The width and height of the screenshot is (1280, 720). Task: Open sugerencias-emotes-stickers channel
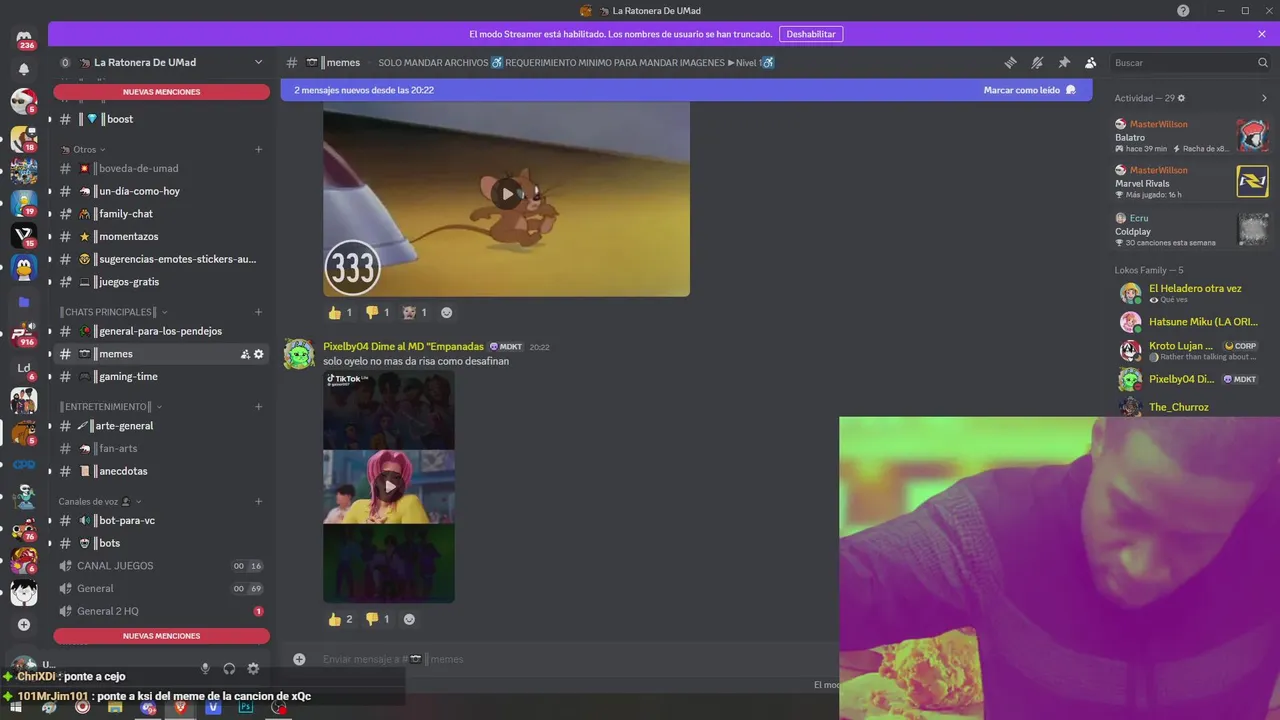pos(161,259)
